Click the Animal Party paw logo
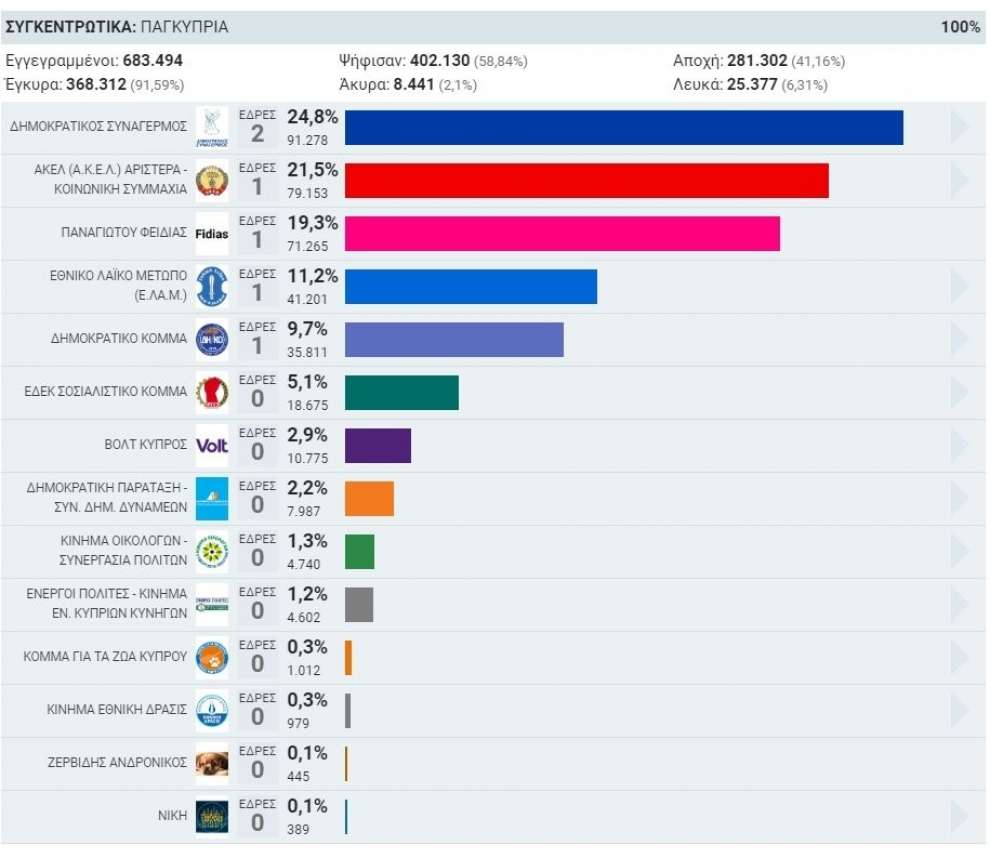 click(212, 658)
